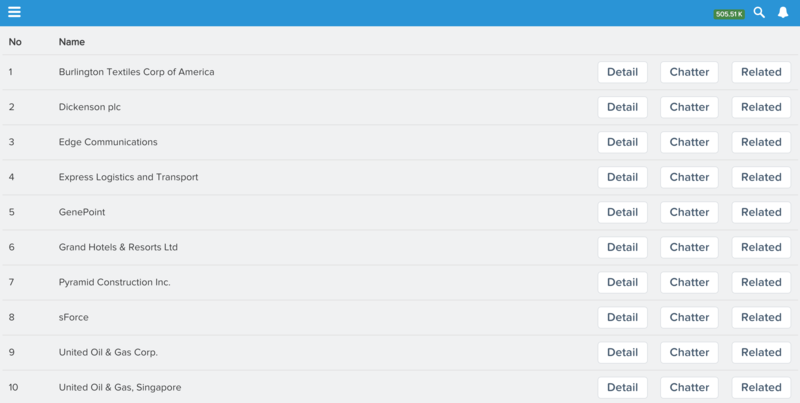Open Chatter for GenePoint
Screen dimensions: 800x403
click(x=689, y=212)
